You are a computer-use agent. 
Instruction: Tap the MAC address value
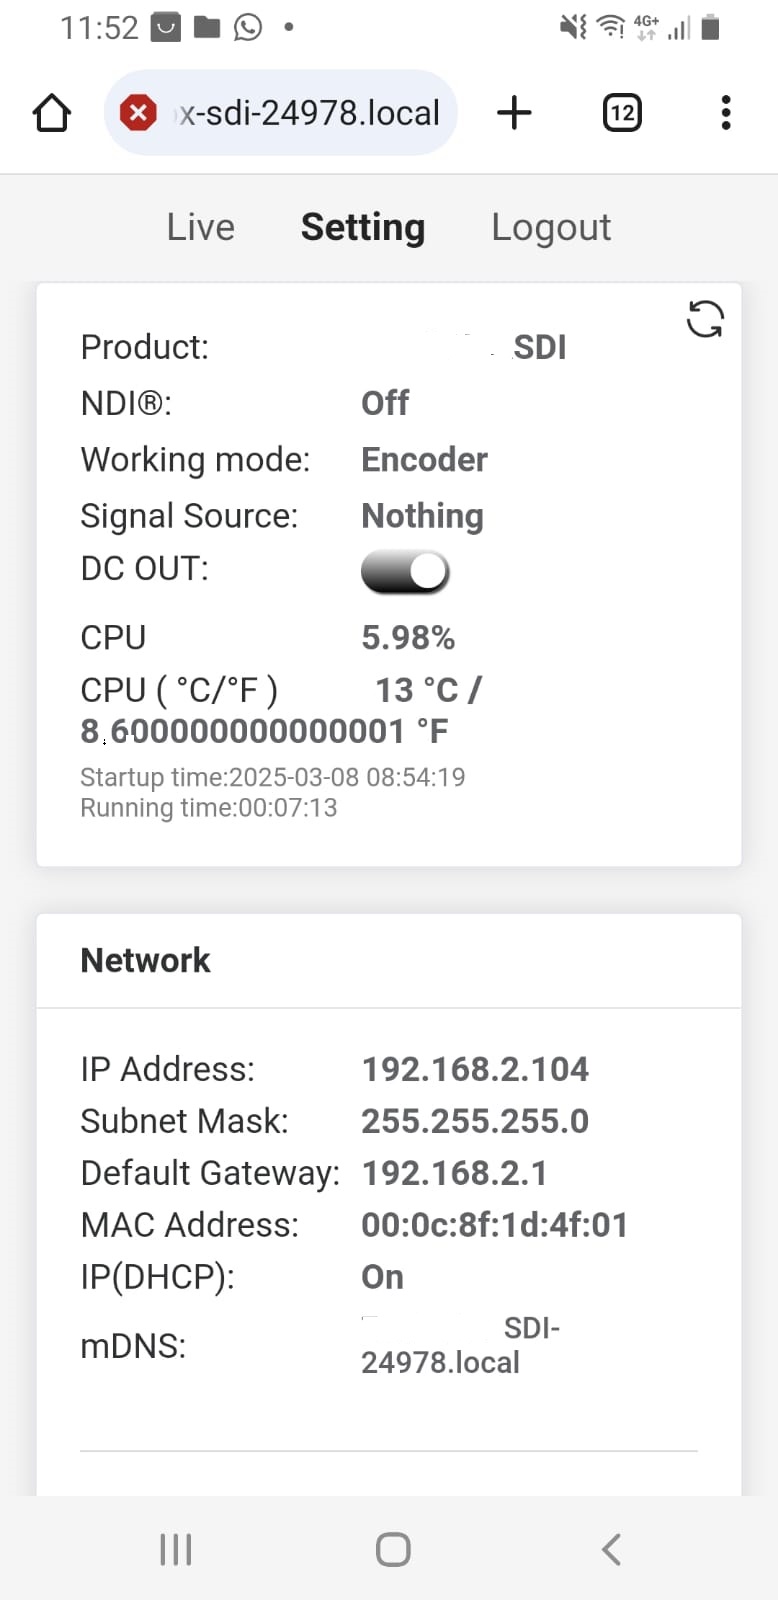click(x=494, y=1225)
